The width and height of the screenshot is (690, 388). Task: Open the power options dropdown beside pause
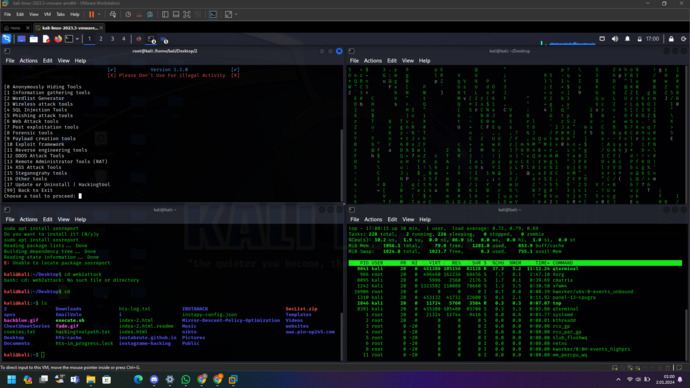99,15
